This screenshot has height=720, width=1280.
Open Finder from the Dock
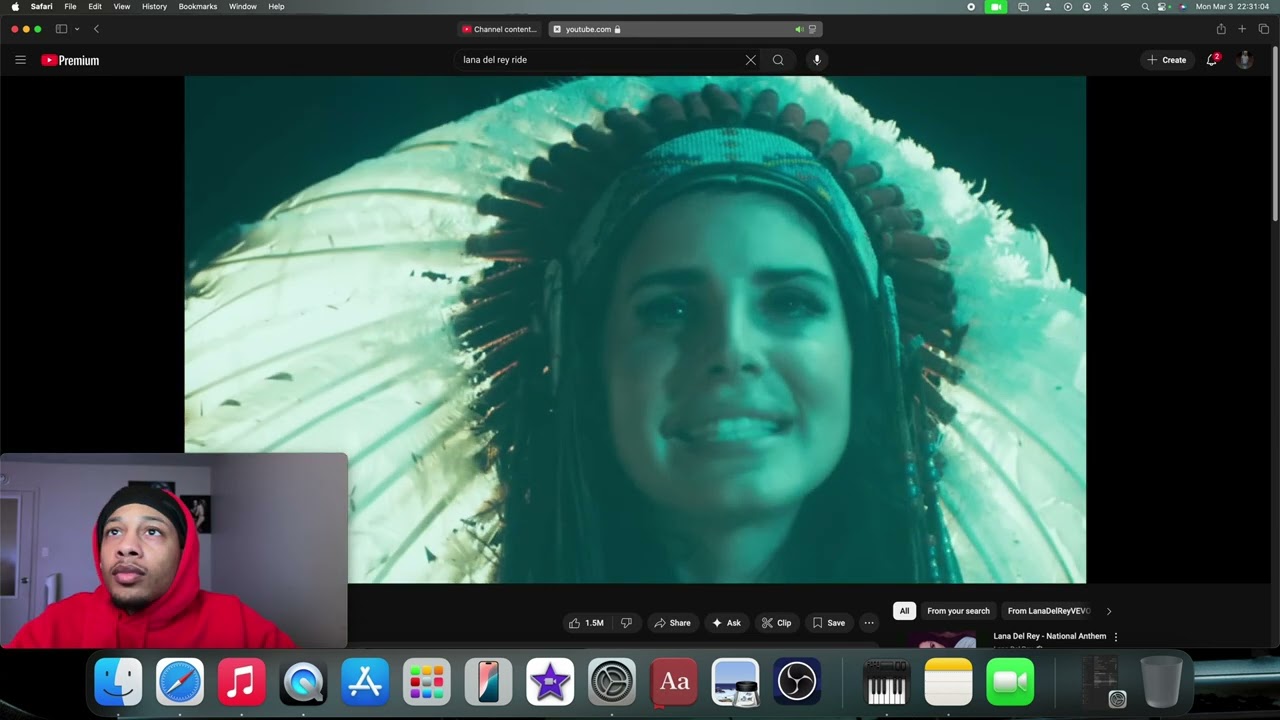tap(118, 682)
